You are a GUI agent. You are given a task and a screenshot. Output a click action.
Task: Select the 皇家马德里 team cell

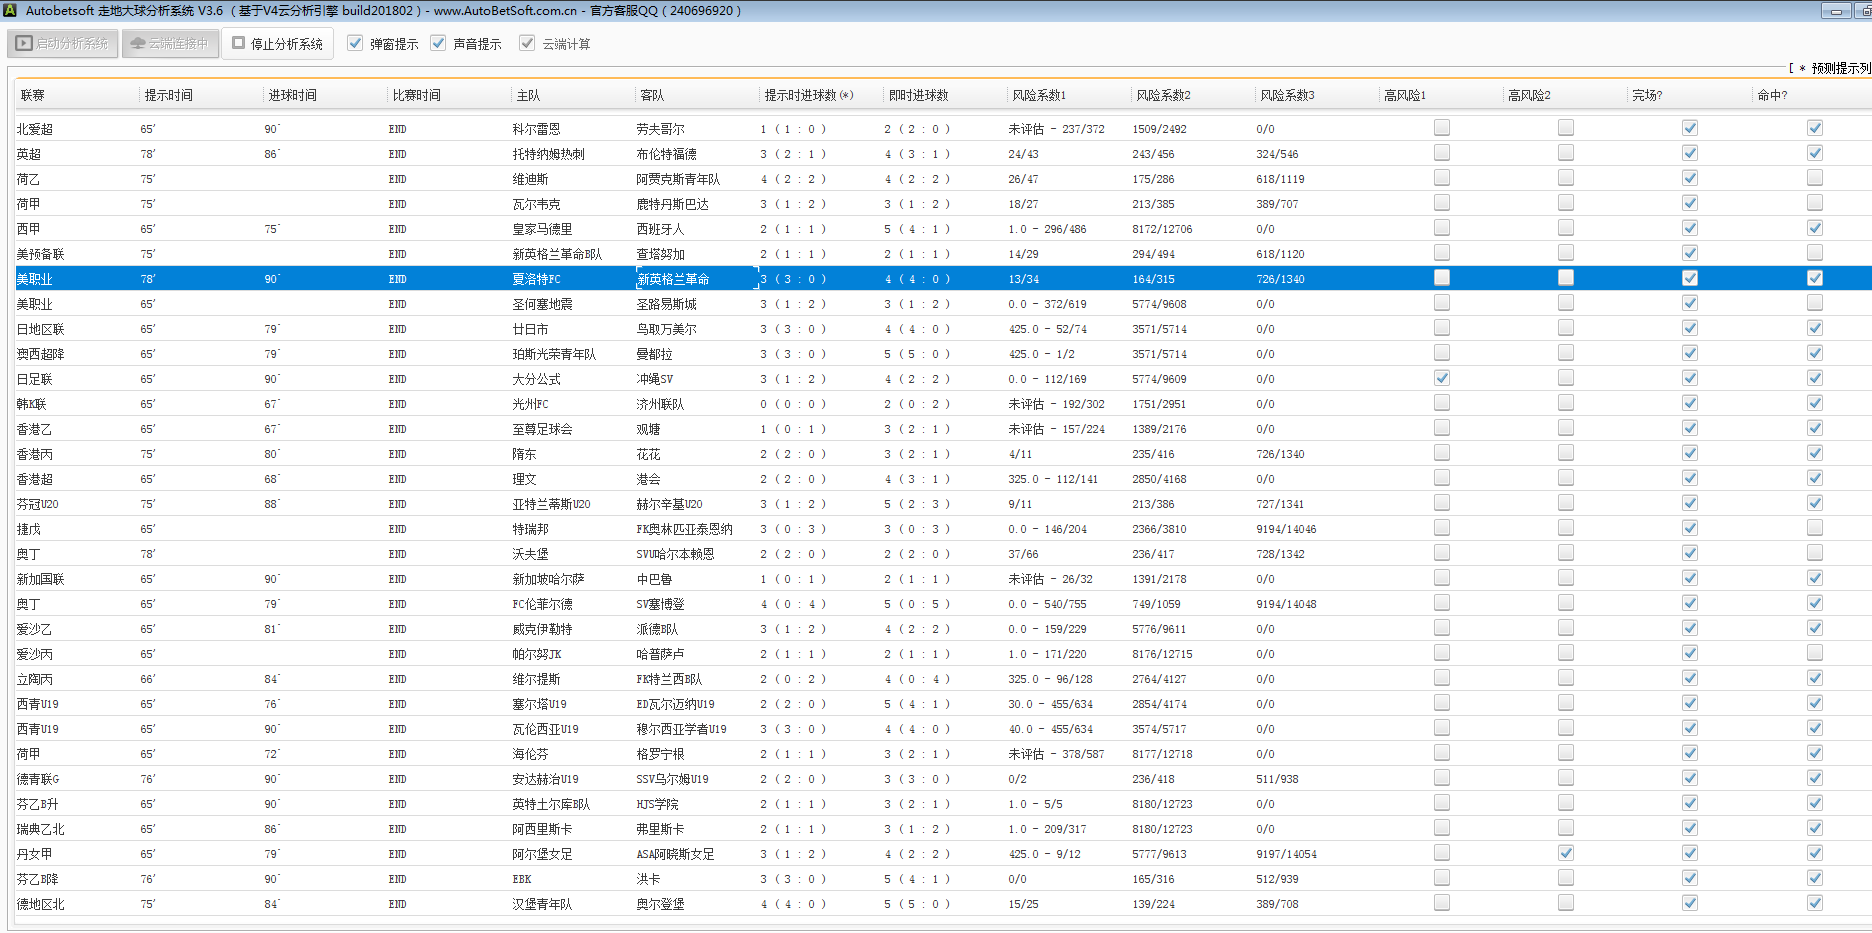point(542,229)
